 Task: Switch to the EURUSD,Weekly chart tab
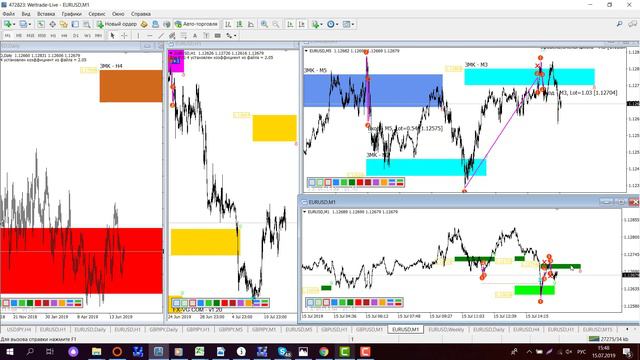(x=446, y=329)
